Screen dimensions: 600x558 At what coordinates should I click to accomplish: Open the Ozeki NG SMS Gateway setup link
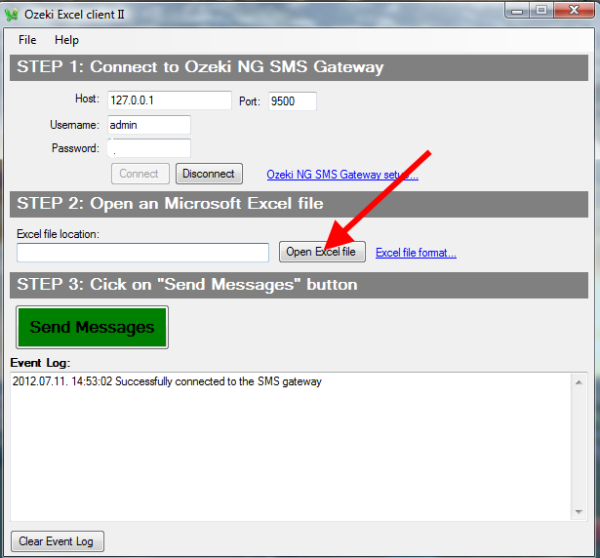[342, 175]
